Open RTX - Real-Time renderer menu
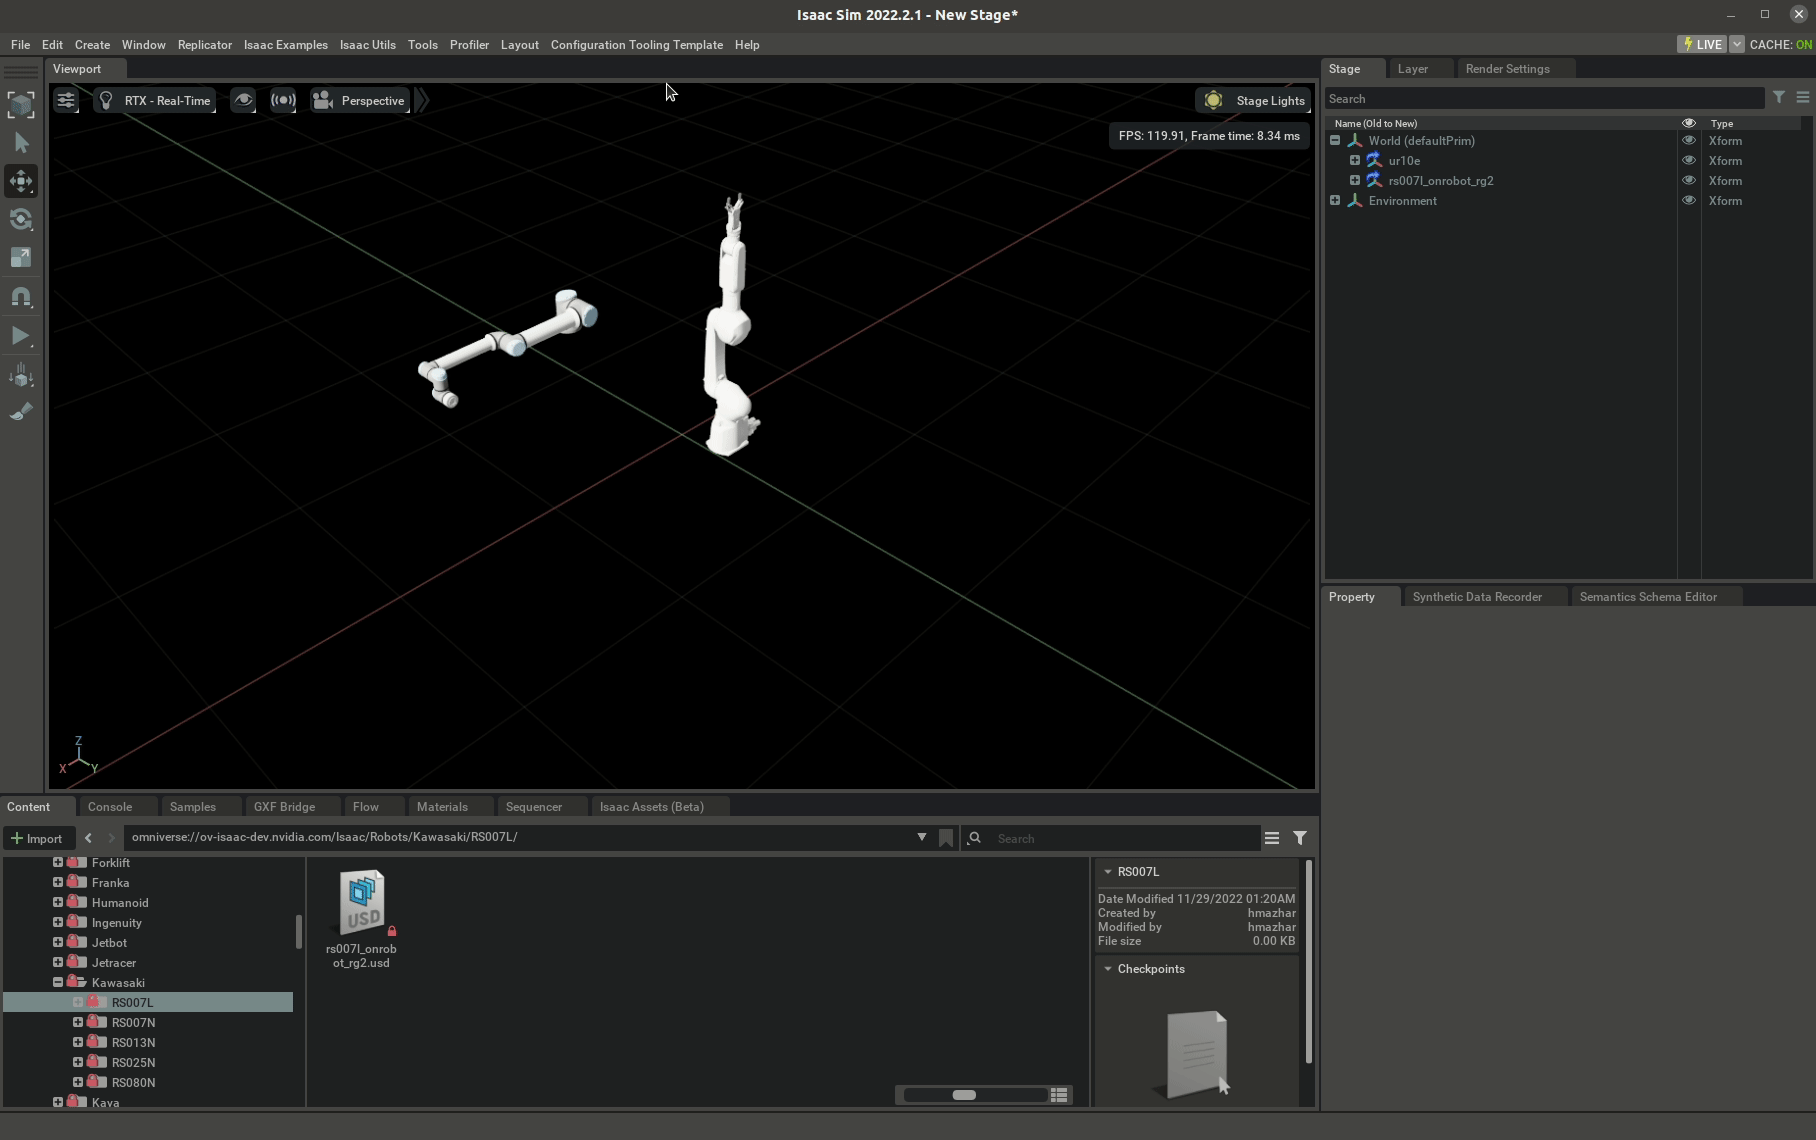The width and height of the screenshot is (1816, 1140). pyautogui.click(x=155, y=100)
